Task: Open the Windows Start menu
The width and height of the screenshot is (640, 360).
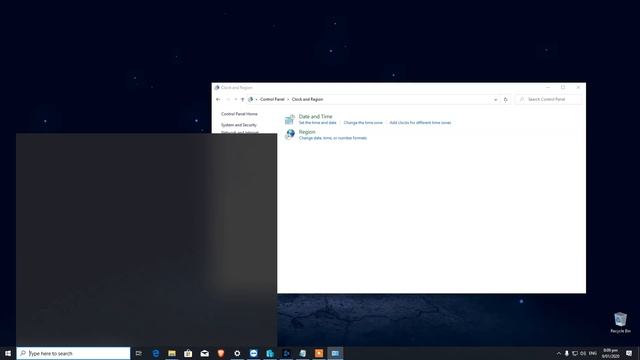Action: coord(8,353)
